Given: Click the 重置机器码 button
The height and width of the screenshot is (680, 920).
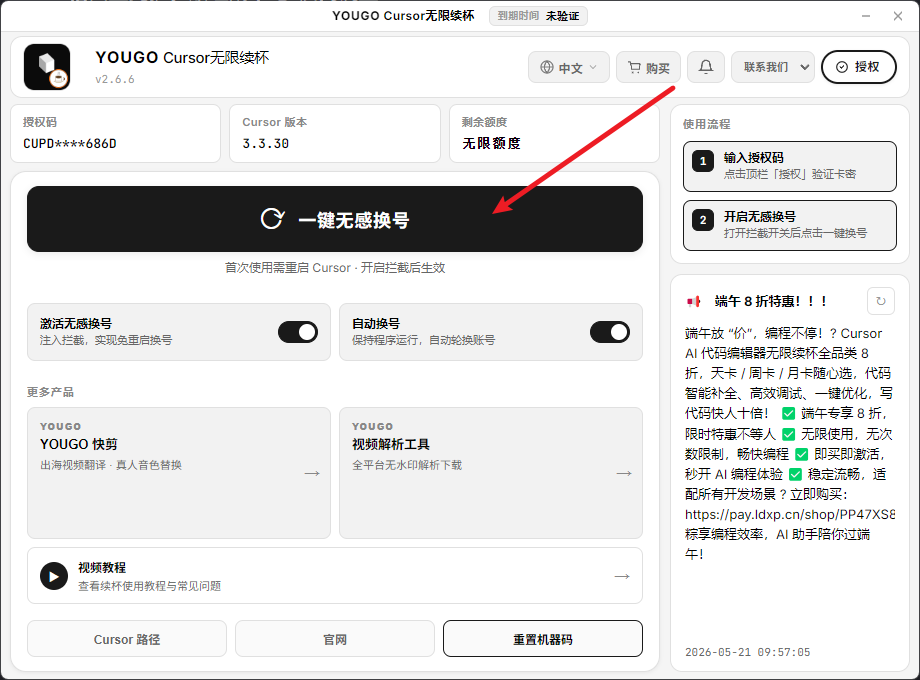Looking at the screenshot, I should coord(543,639).
